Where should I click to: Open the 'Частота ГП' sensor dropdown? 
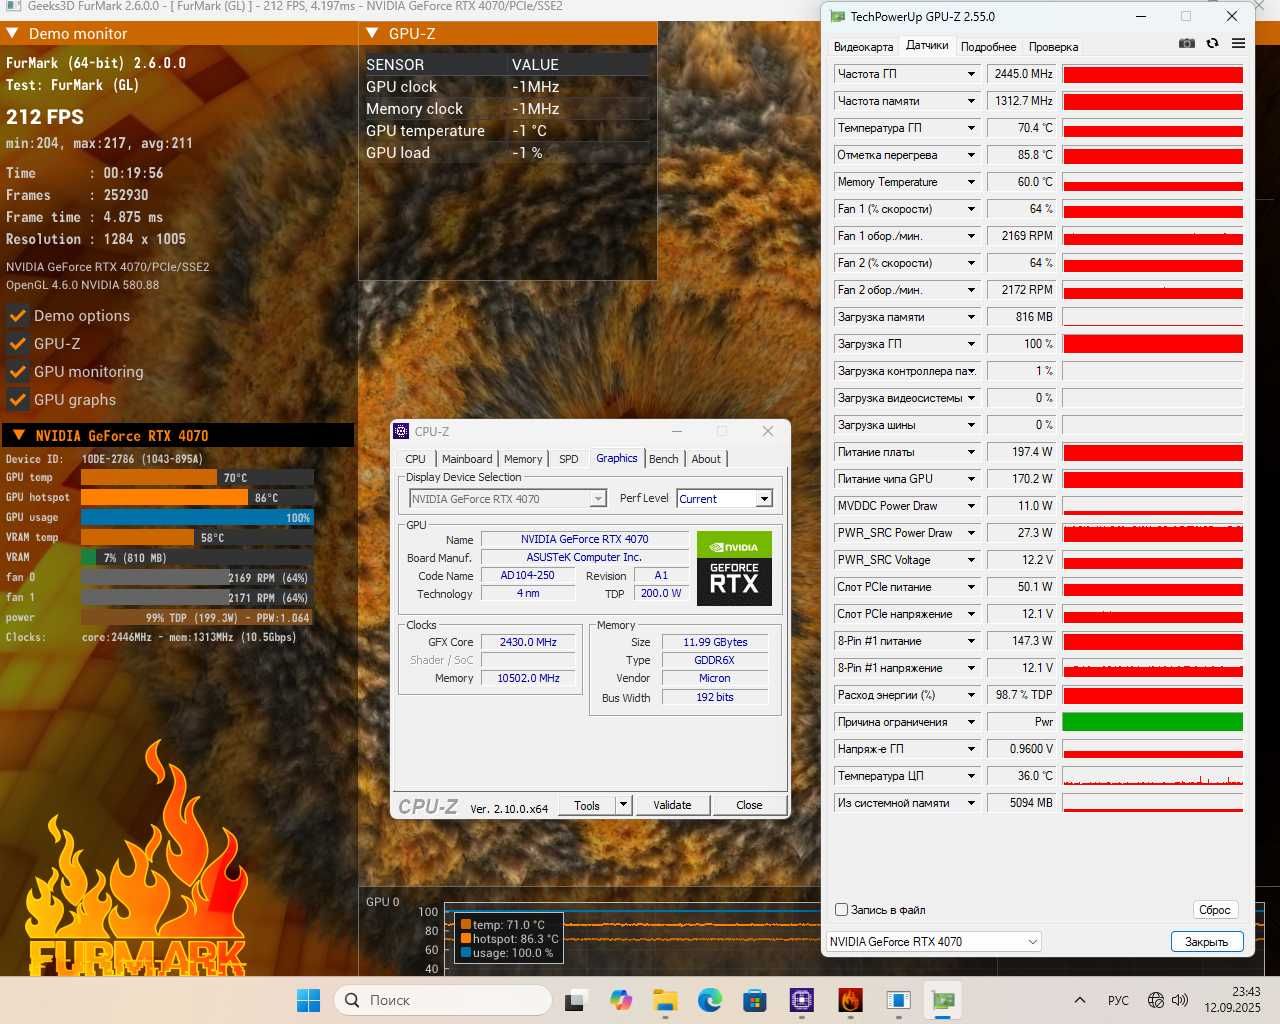pyautogui.click(x=970, y=74)
